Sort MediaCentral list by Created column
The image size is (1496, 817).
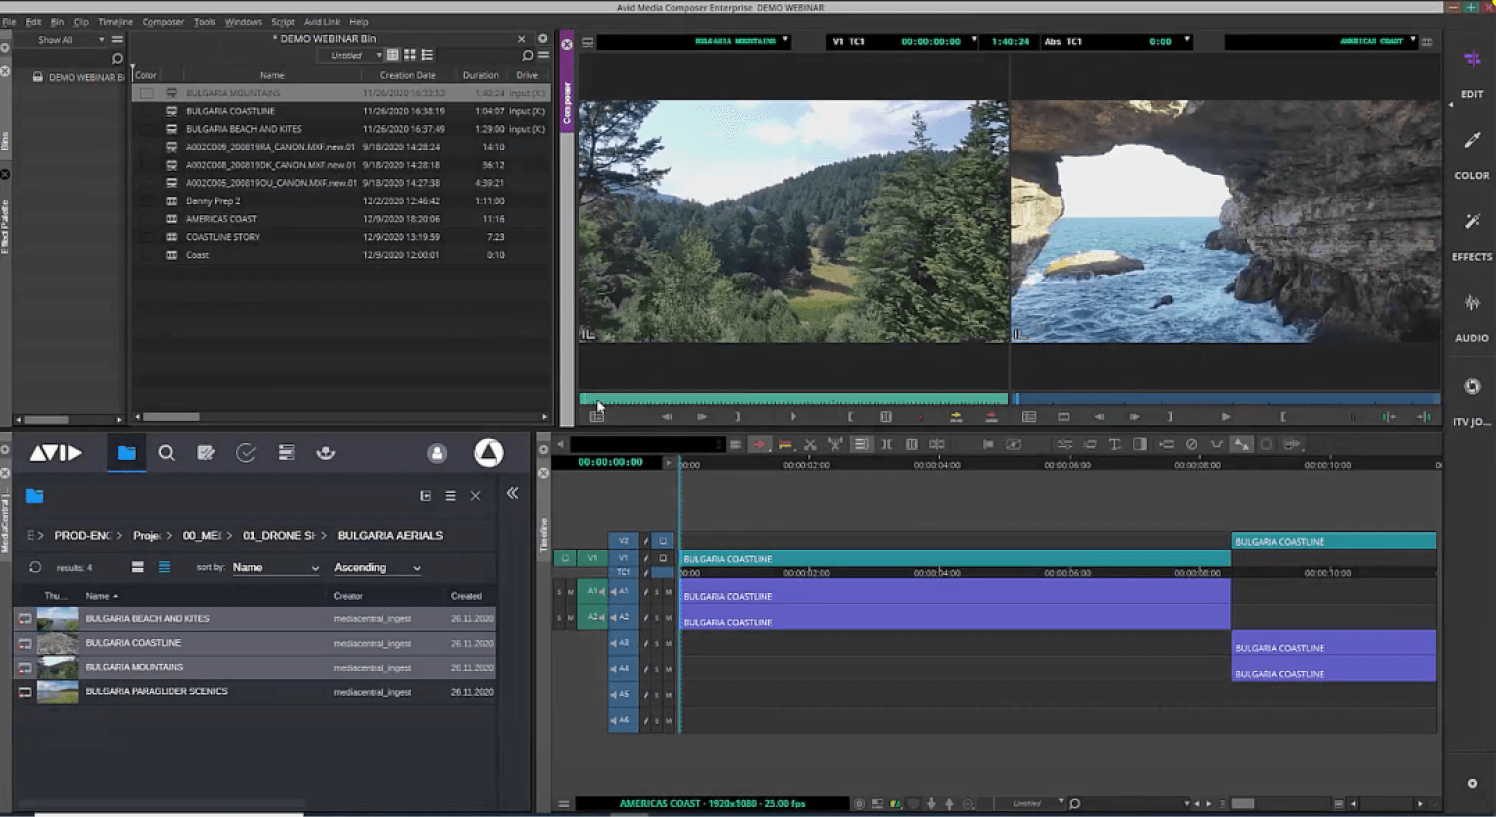[x=466, y=596]
